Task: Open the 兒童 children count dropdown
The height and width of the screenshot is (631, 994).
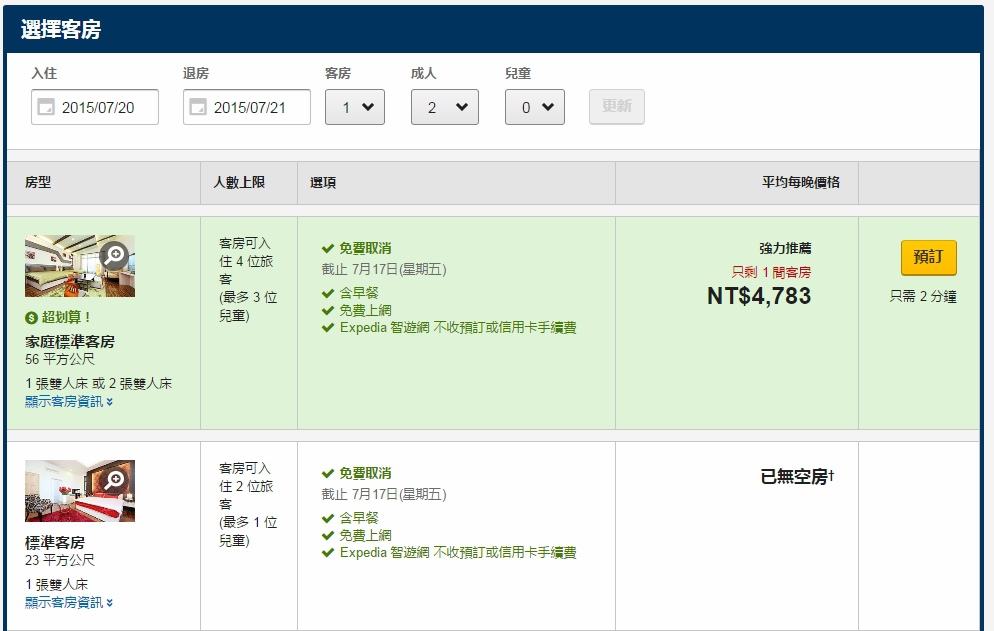Action: click(534, 107)
